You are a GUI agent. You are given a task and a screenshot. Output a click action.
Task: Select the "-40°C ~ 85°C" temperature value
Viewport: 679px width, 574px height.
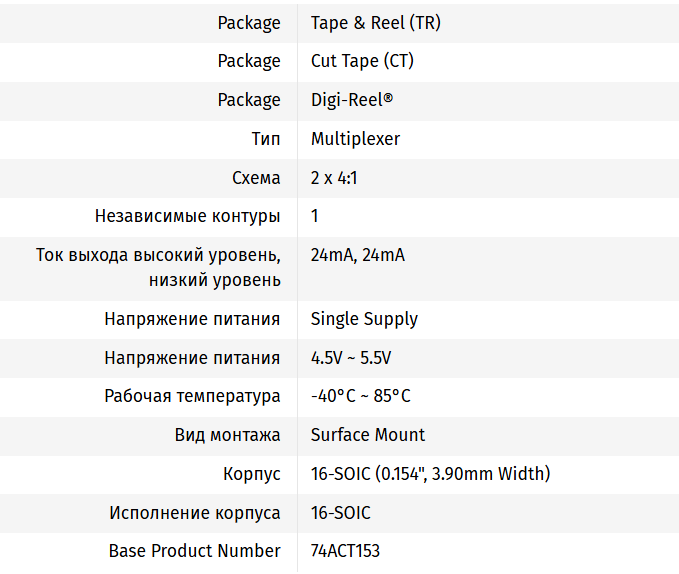pyautogui.click(x=360, y=396)
